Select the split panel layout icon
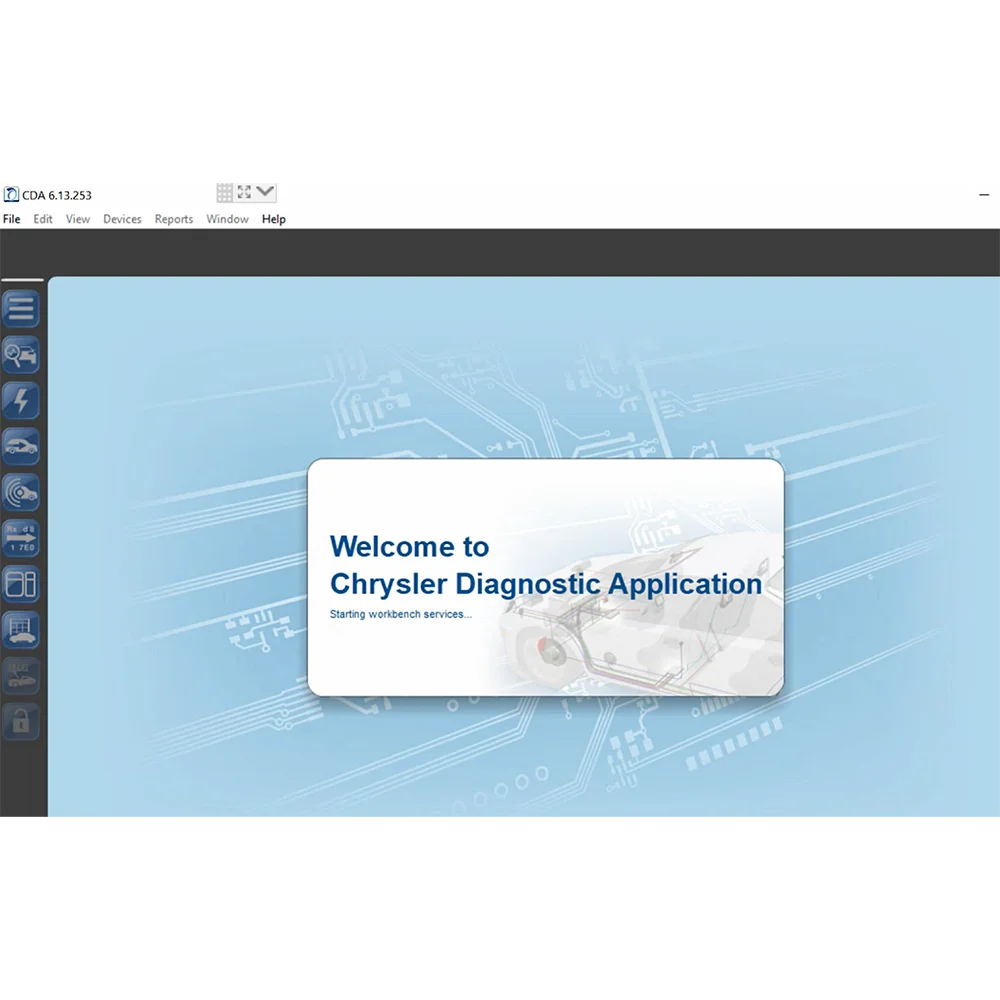 21,584
